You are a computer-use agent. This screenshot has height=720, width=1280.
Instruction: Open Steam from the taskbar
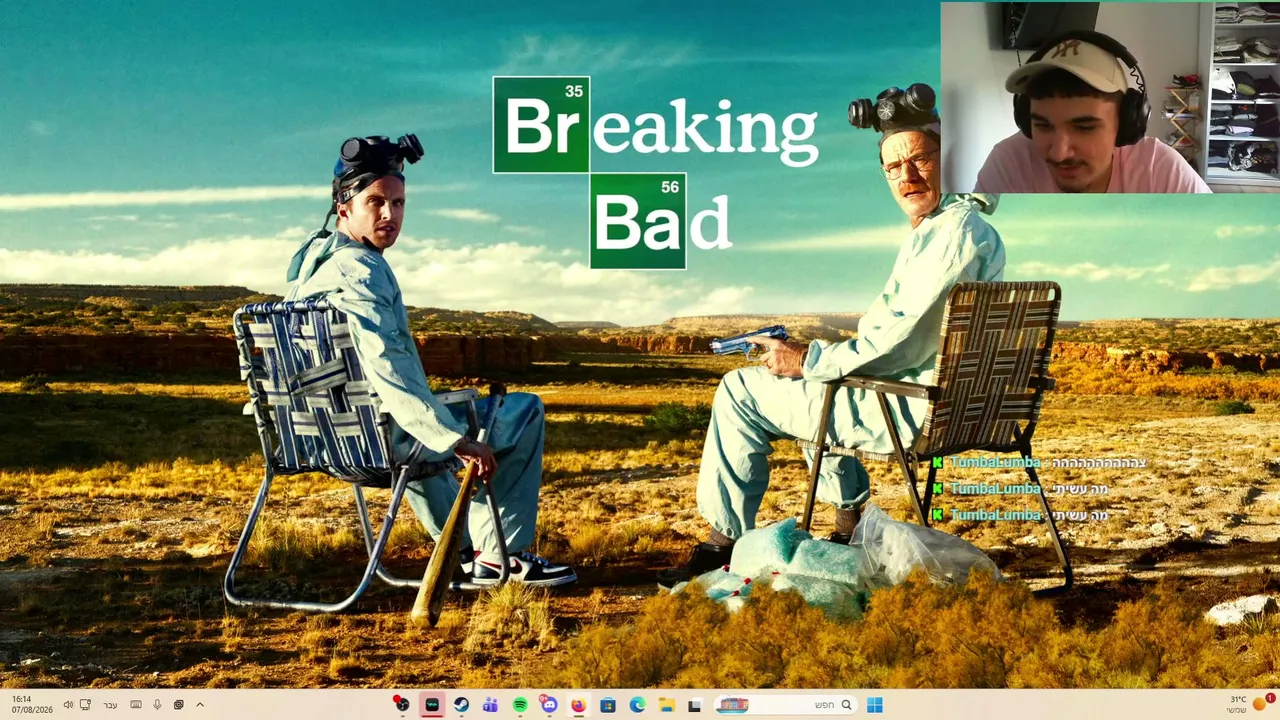pos(461,705)
